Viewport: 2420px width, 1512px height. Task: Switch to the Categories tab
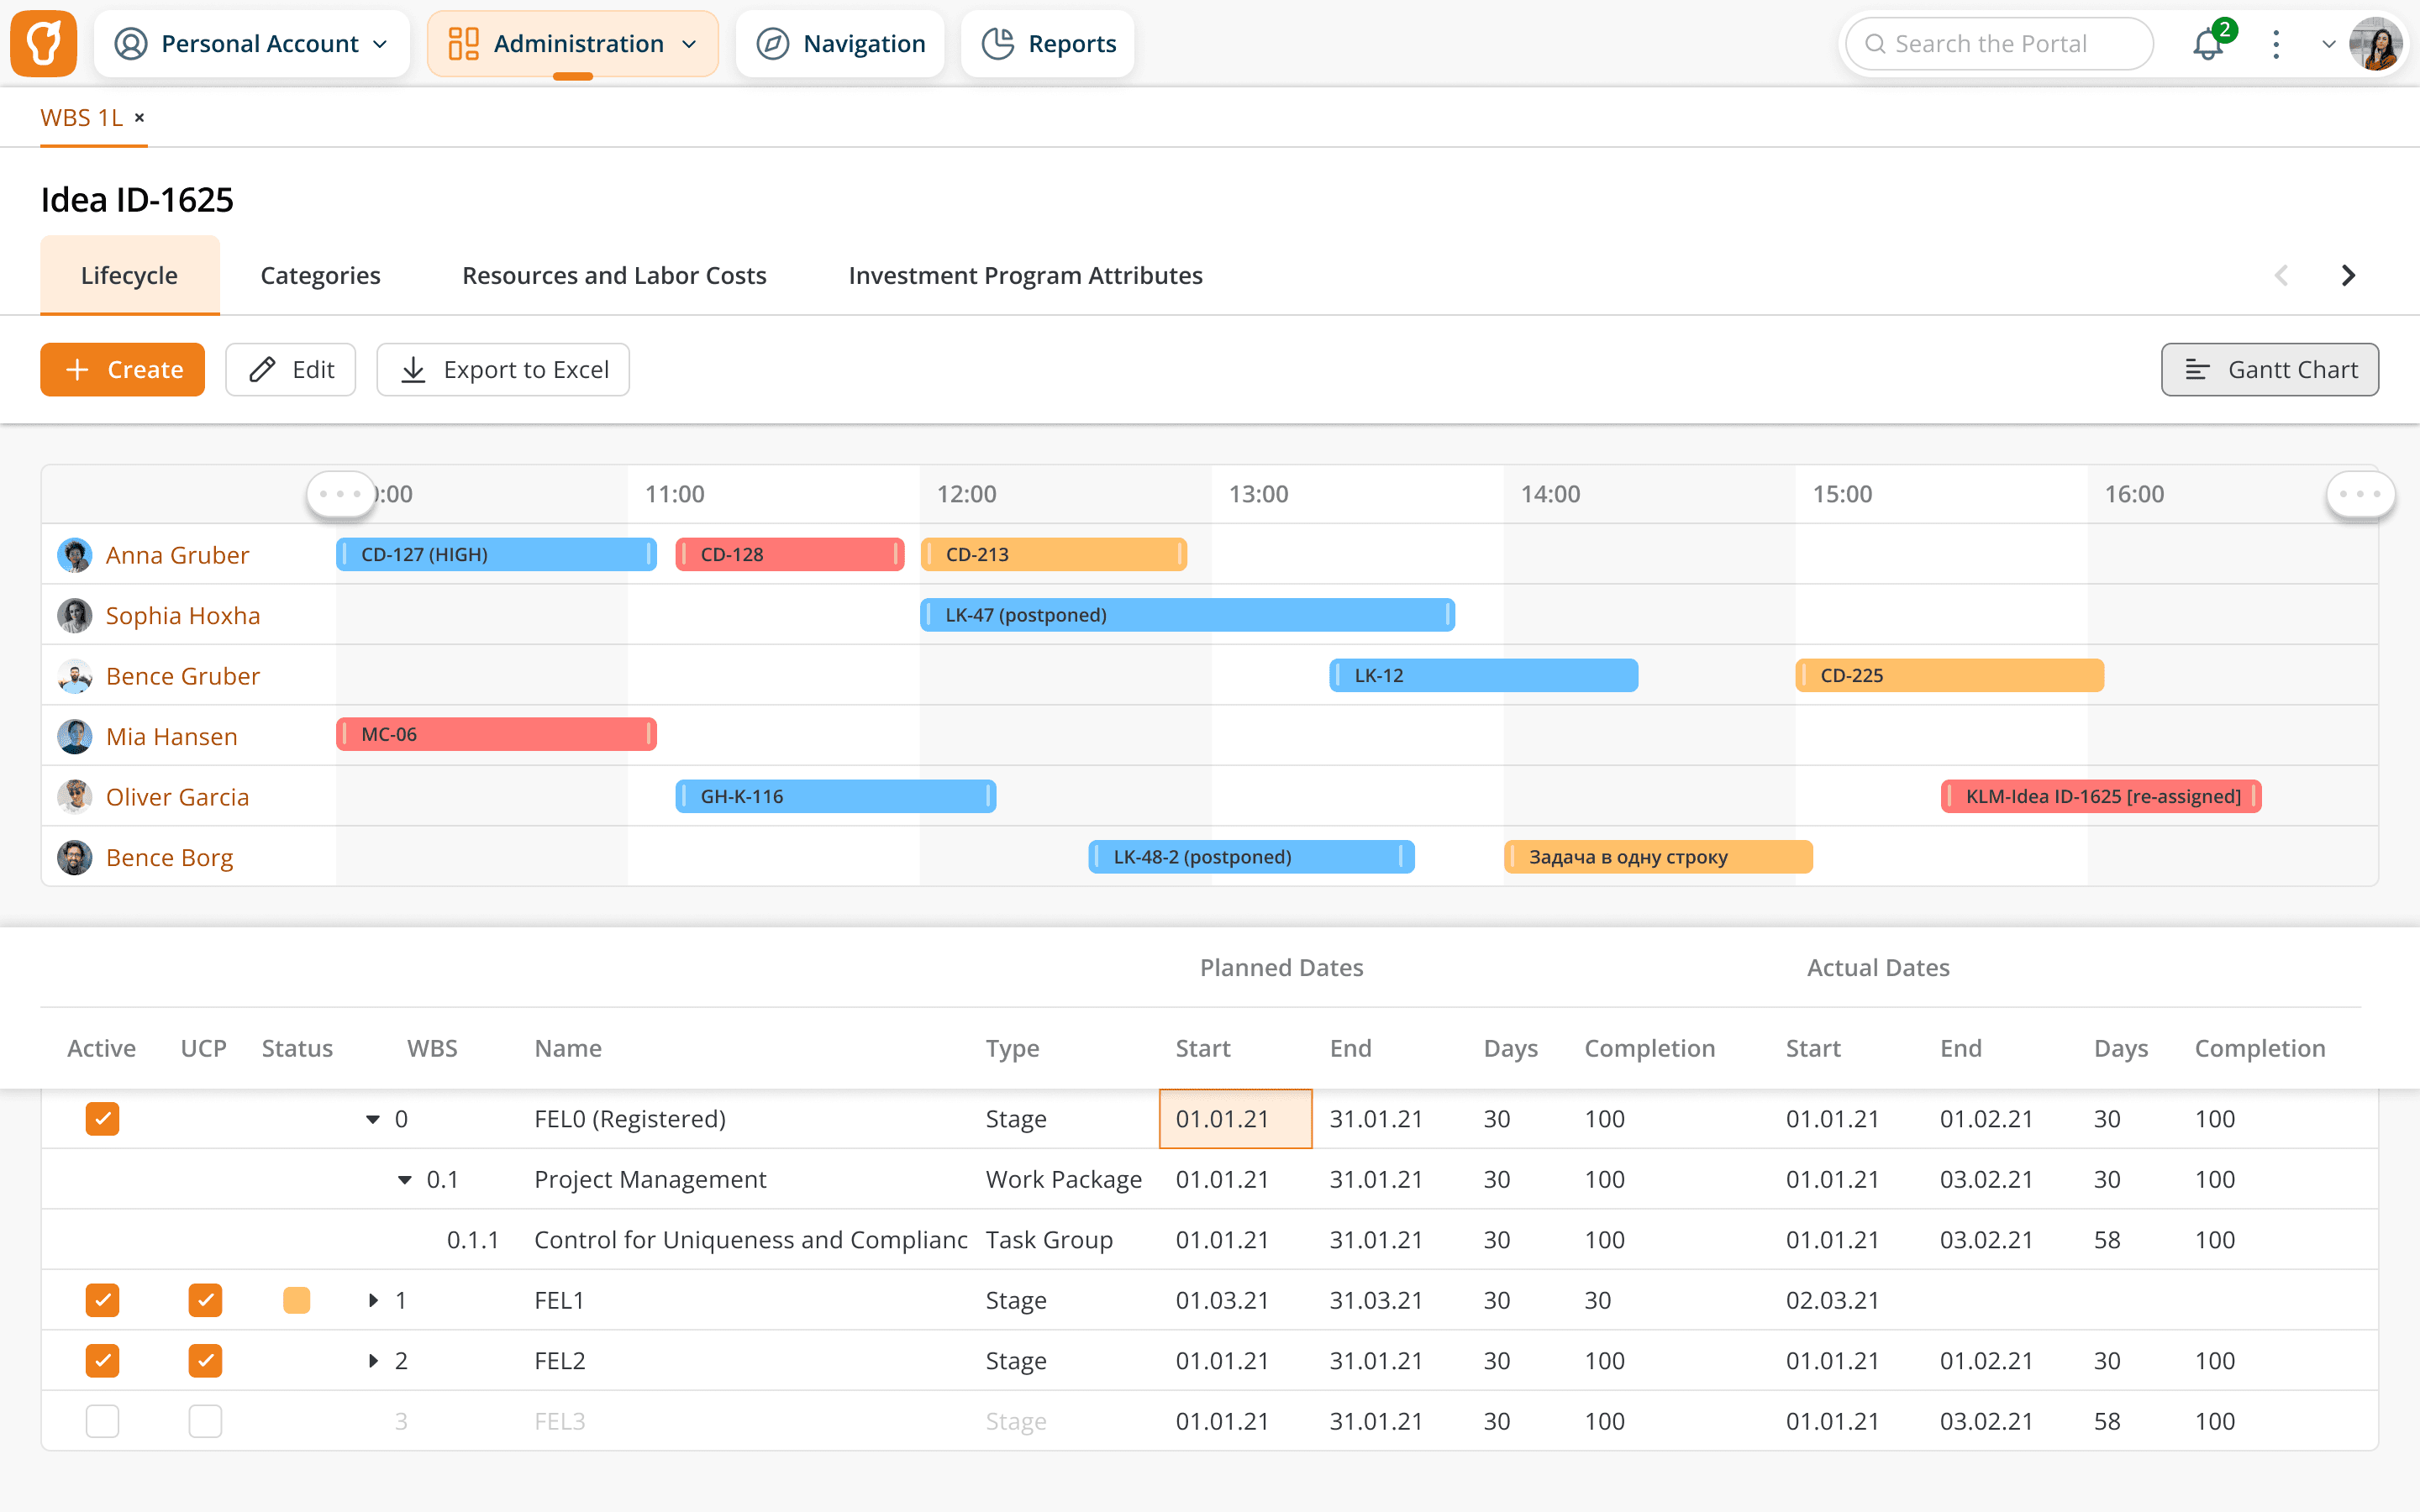pyautogui.click(x=320, y=276)
